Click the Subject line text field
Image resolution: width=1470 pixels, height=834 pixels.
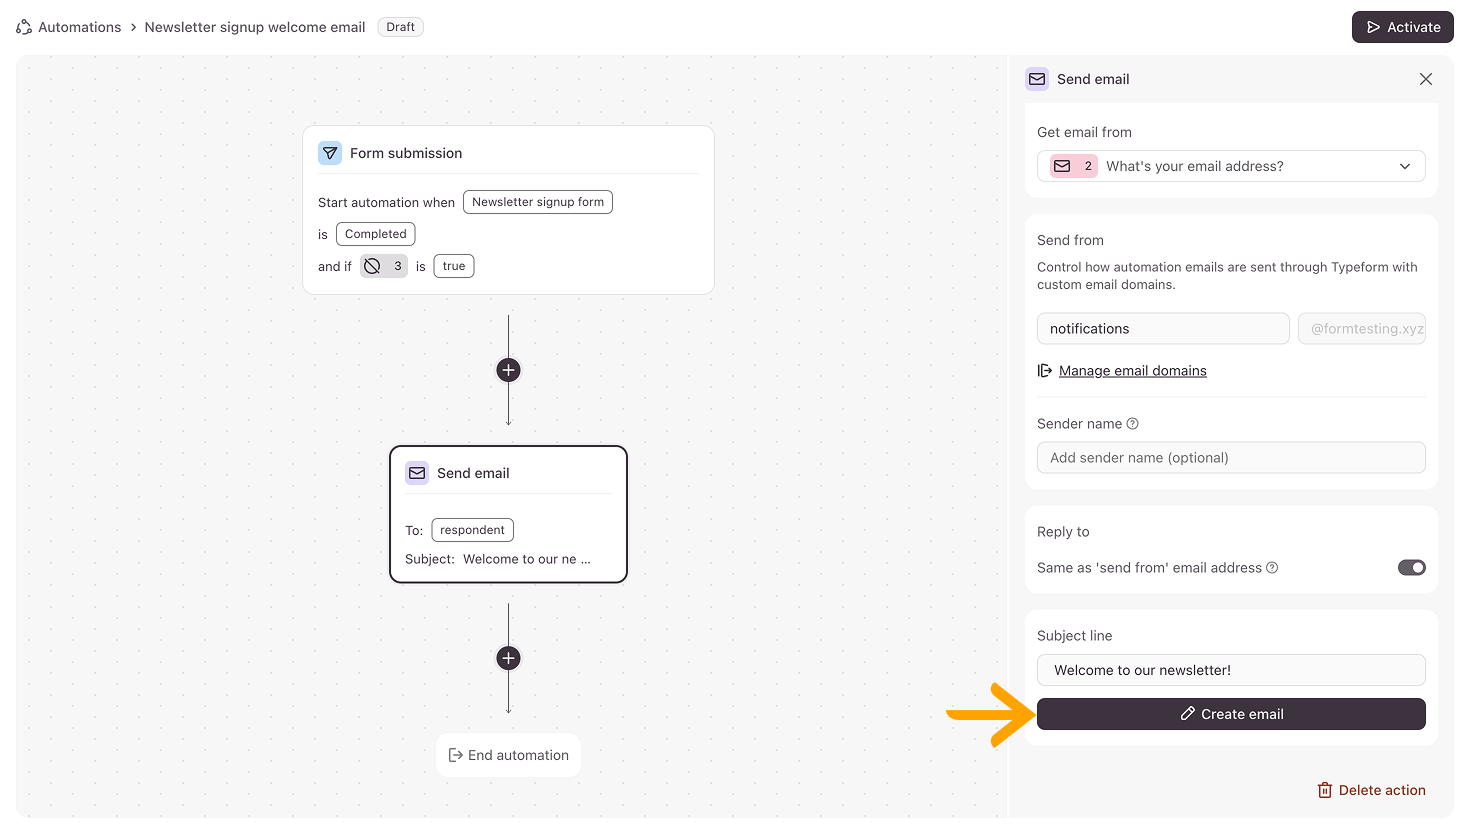click(x=1231, y=670)
